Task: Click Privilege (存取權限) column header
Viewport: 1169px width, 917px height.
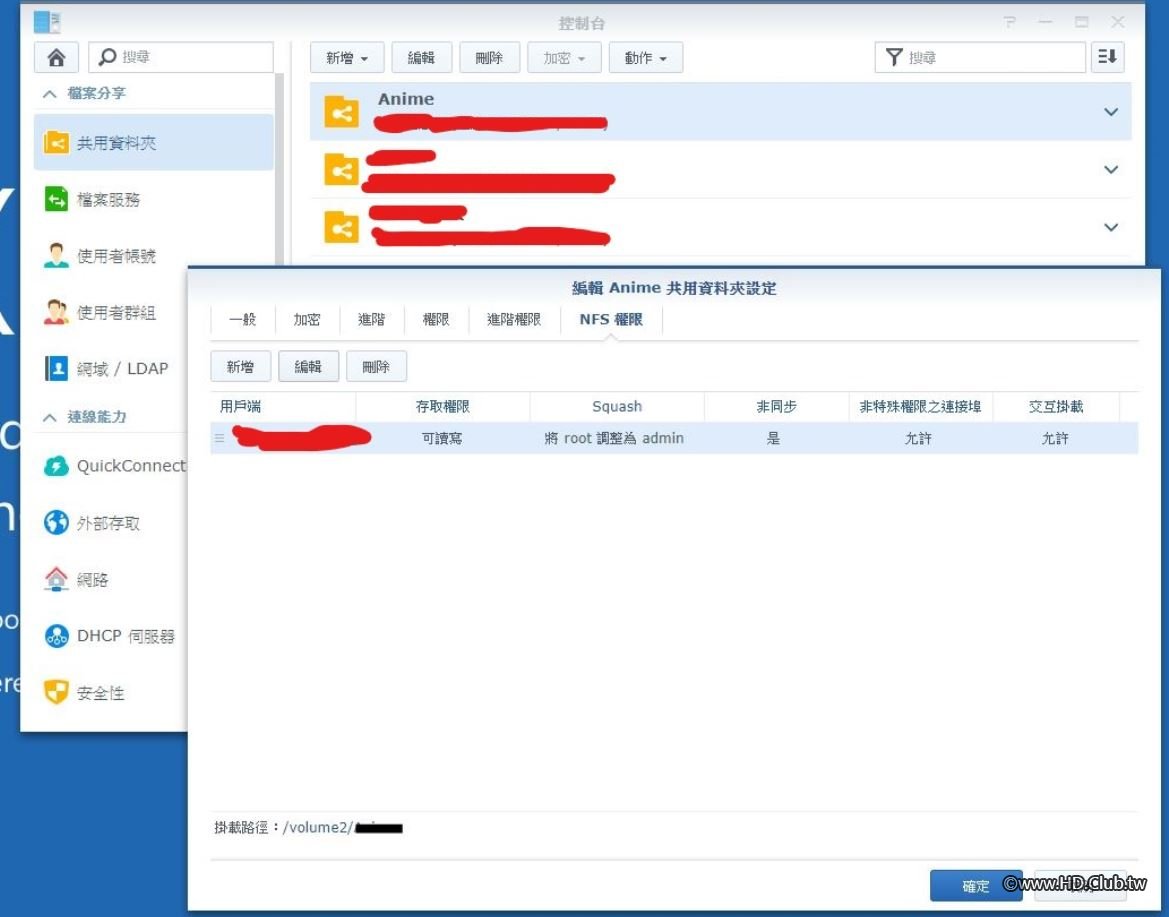Action: pos(443,406)
